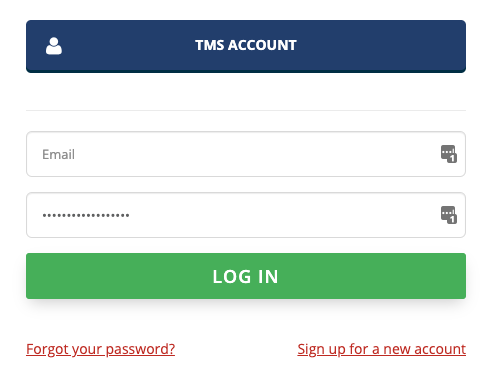The image size is (491, 386).
Task: Open the Forgot your password? link
Action: coord(100,349)
